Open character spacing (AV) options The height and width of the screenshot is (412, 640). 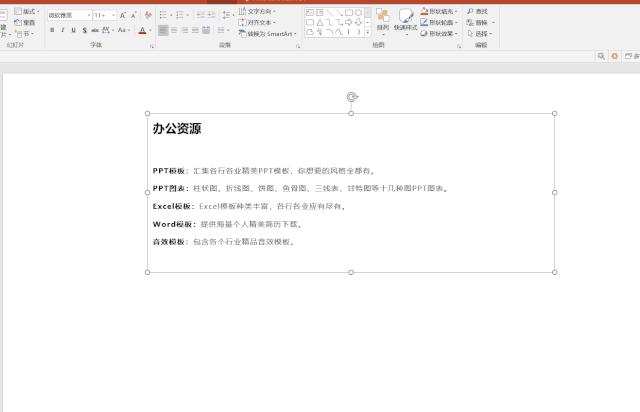tap(107, 30)
